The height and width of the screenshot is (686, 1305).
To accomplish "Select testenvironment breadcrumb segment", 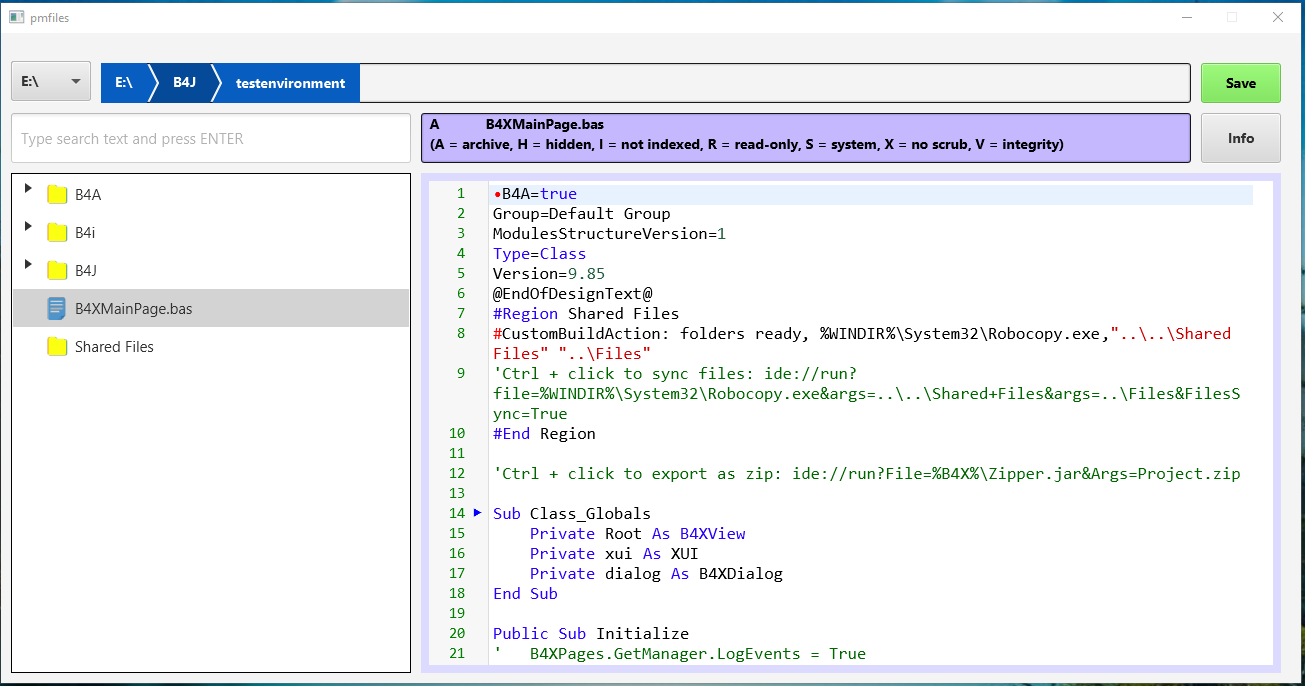I will pos(290,83).
